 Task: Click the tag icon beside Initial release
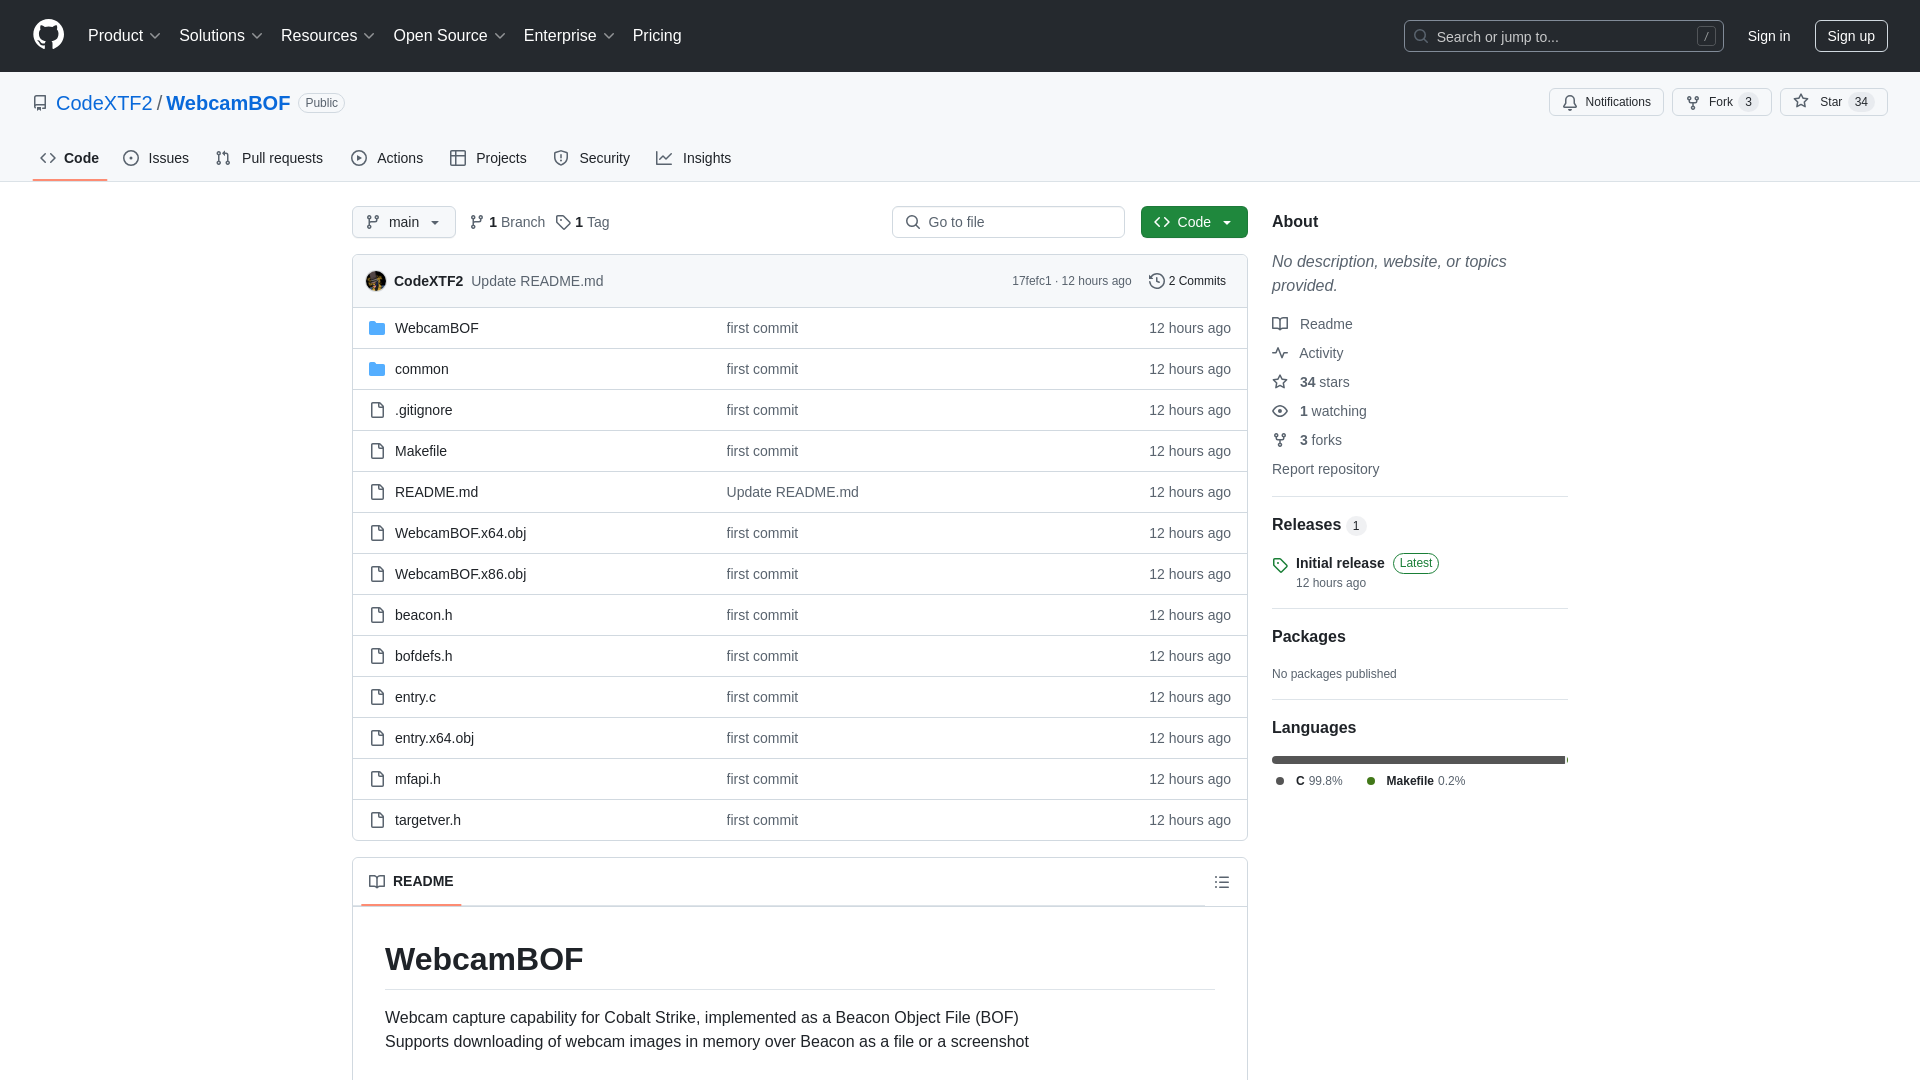pos(1280,565)
